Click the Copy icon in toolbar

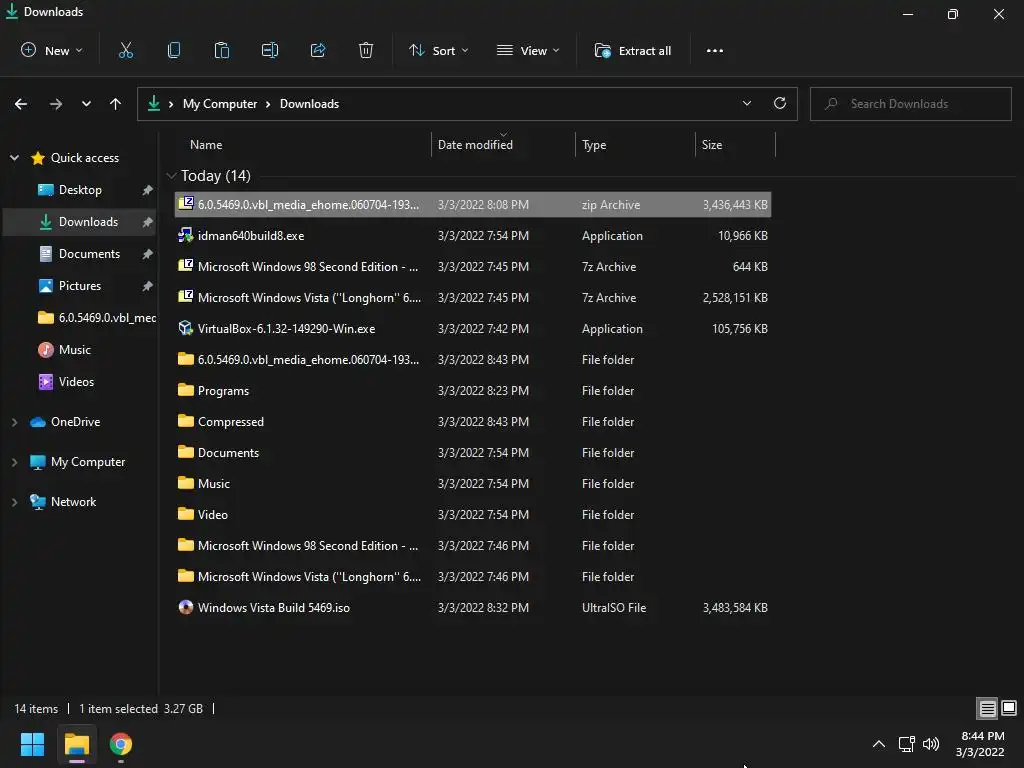point(174,50)
